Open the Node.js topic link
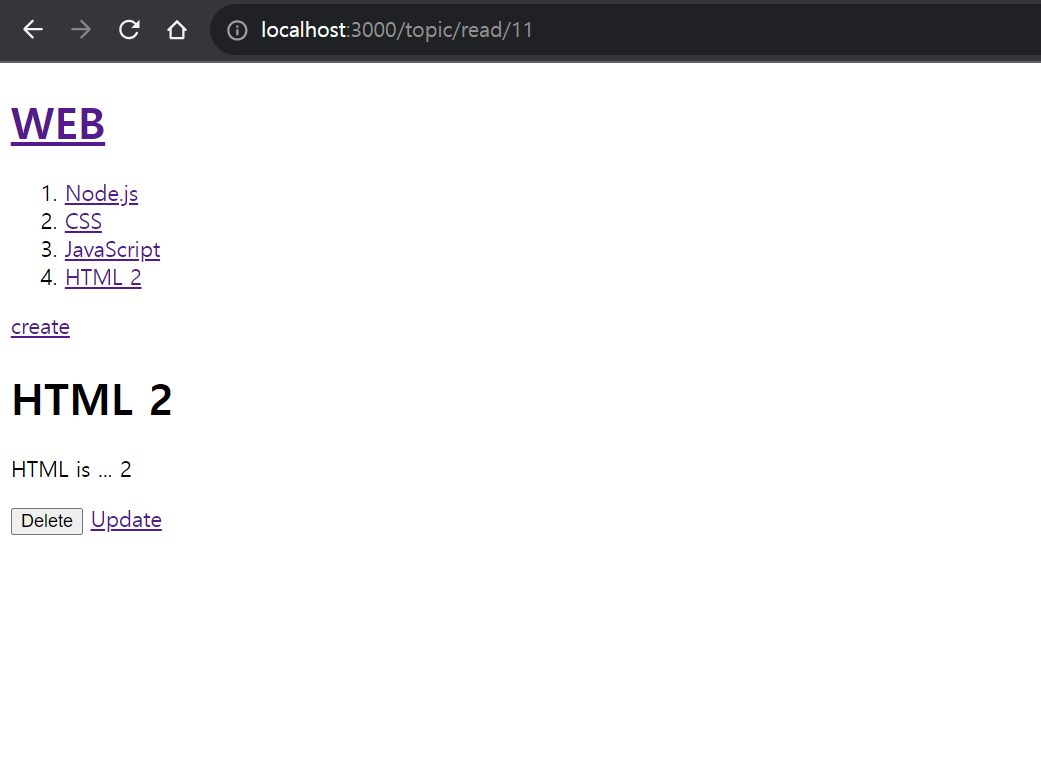The image size is (1041, 782). (102, 194)
